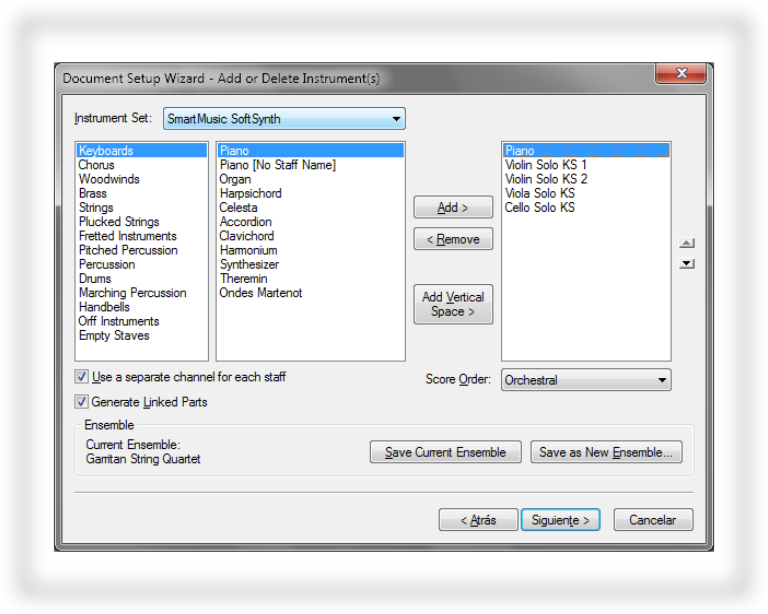768x614 pixels.
Task: Save Current Ensemble
Action: [x=445, y=452]
